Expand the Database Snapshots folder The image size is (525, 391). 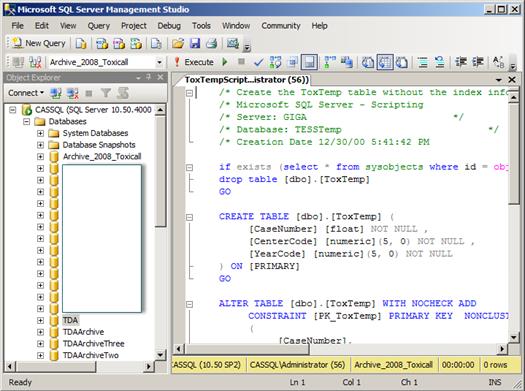41,145
